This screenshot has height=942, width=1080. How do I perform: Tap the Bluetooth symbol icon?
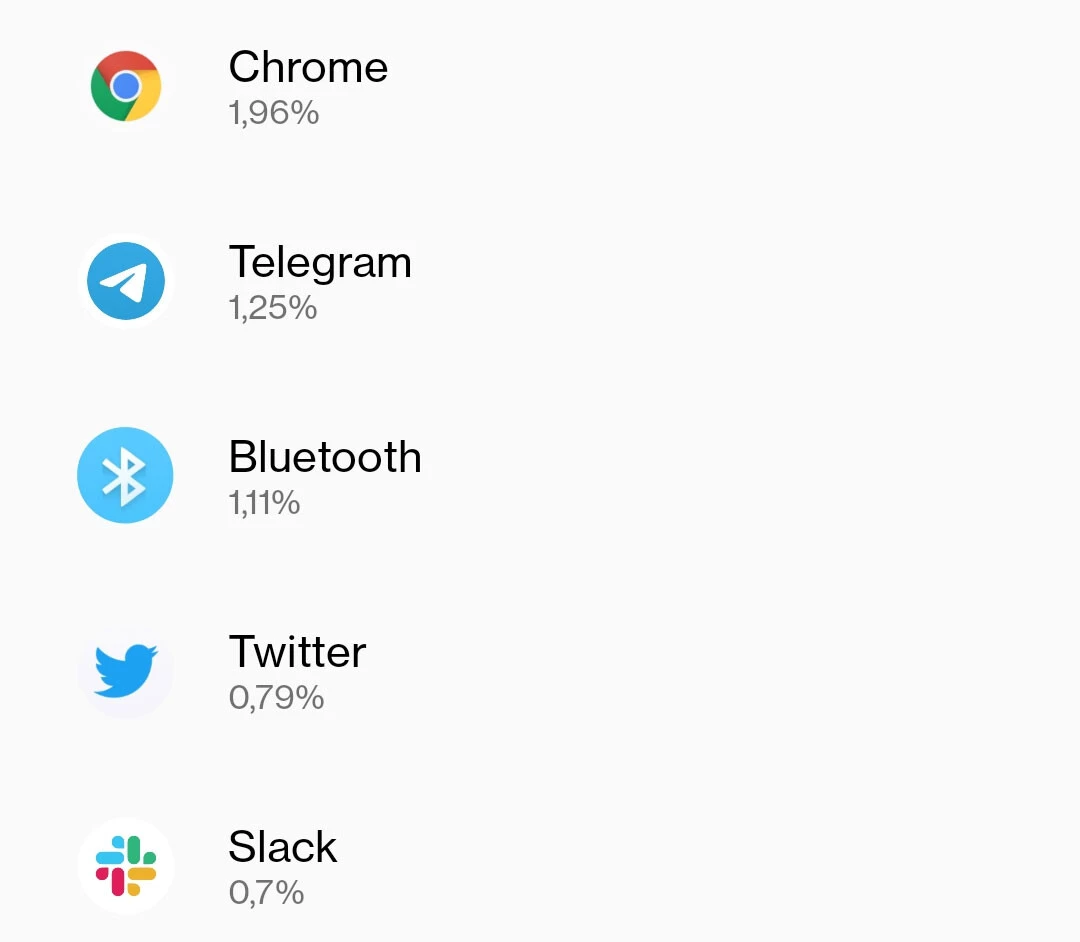tap(125, 475)
